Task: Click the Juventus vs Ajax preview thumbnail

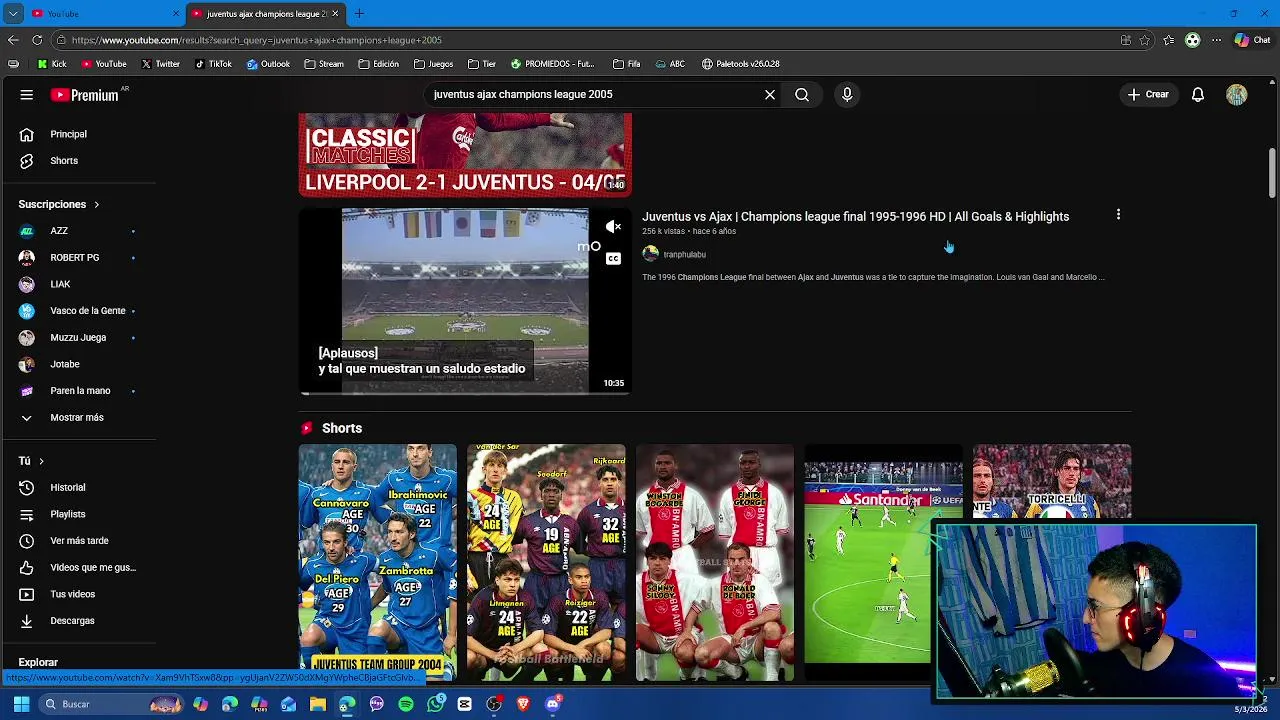Action: point(465,301)
